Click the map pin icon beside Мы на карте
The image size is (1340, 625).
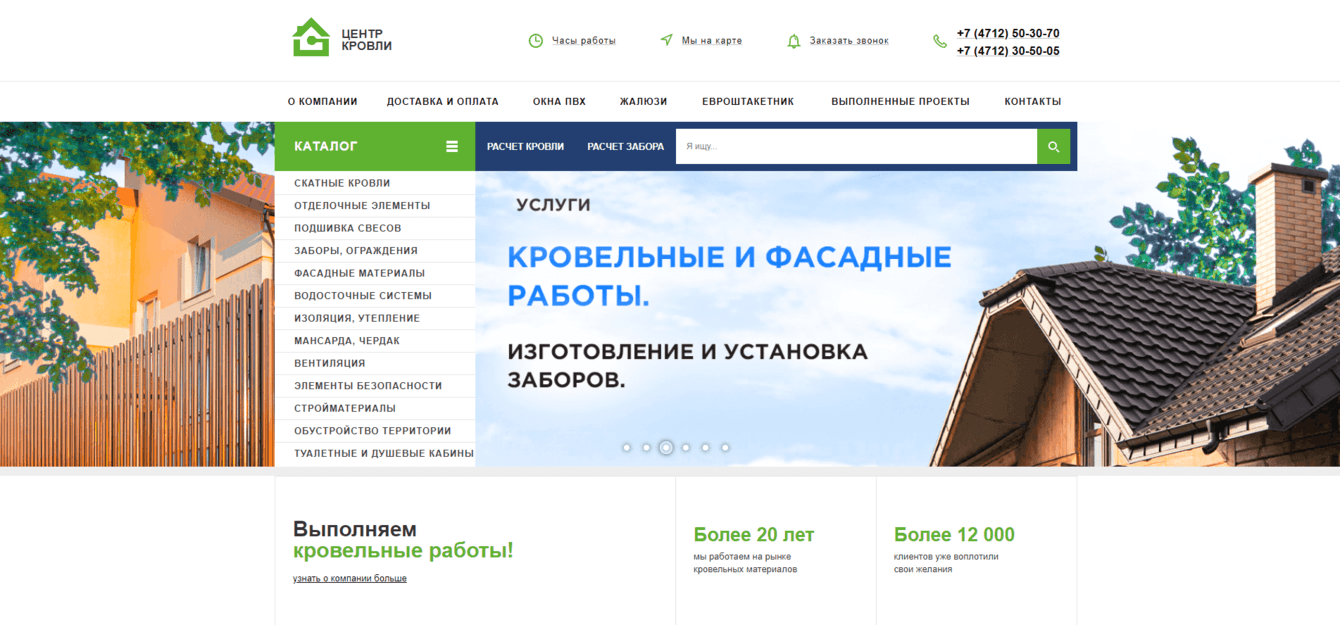click(x=666, y=40)
